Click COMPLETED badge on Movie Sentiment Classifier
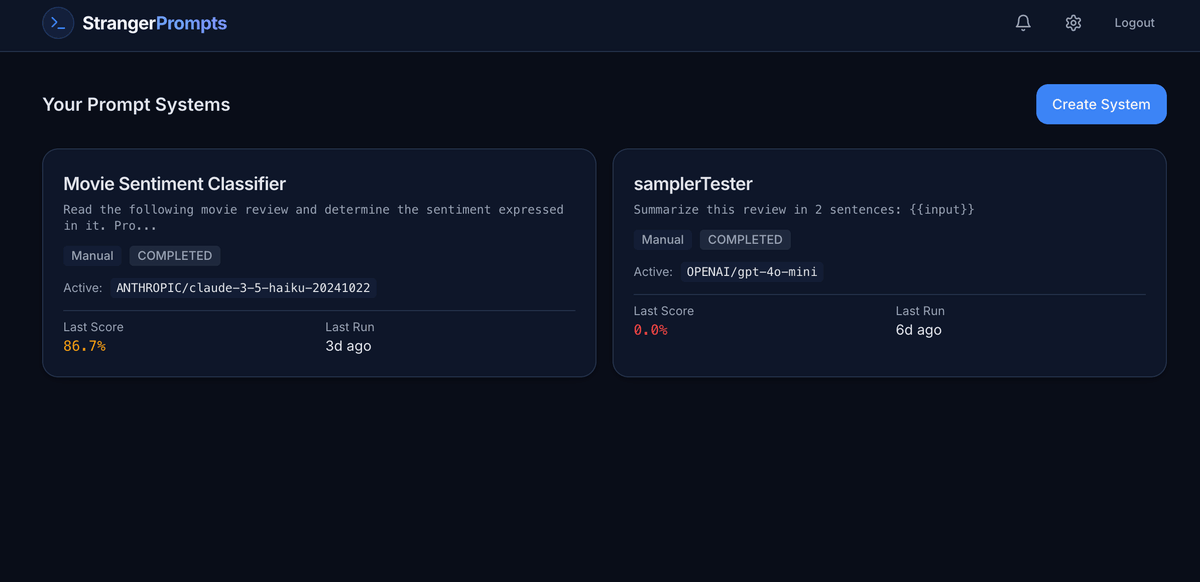 click(x=175, y=256)
